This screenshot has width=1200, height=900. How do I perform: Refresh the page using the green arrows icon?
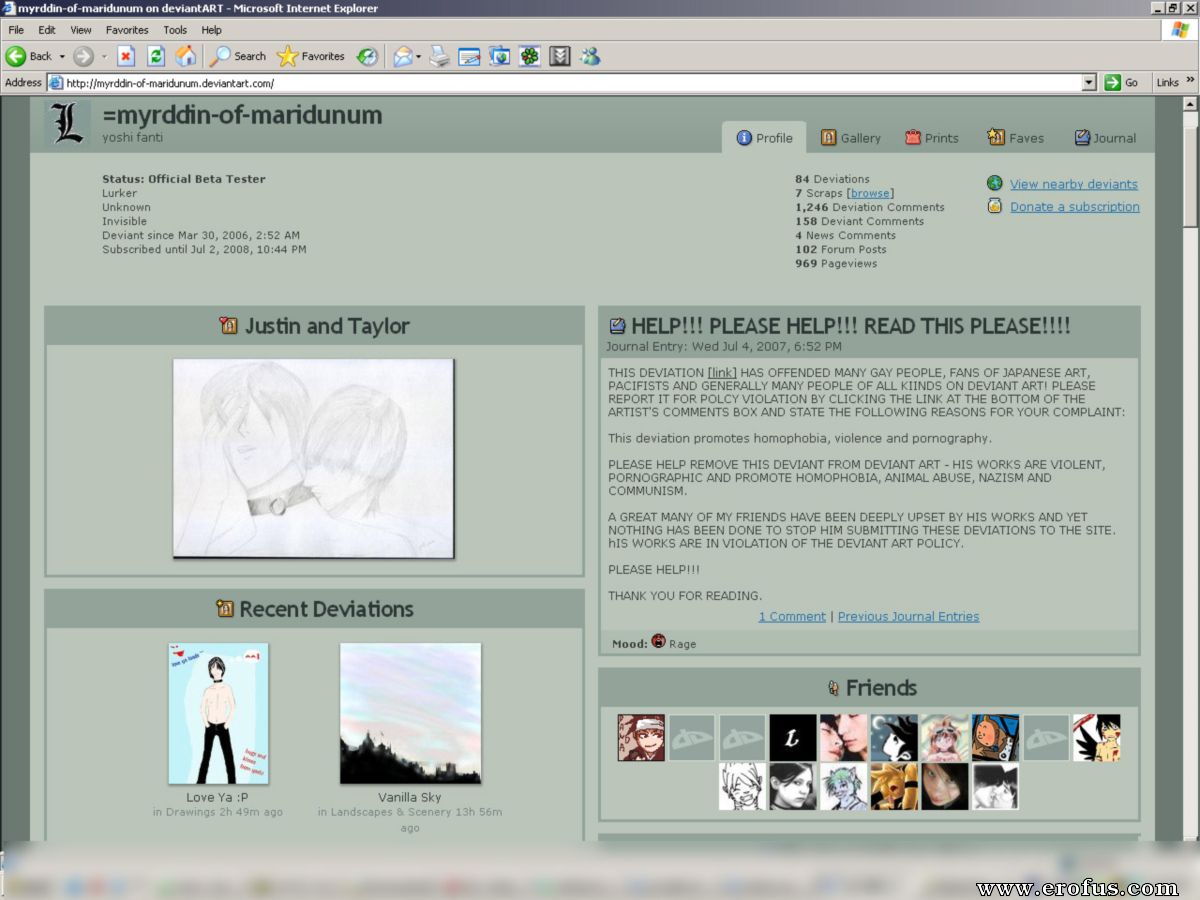[156, 56]
